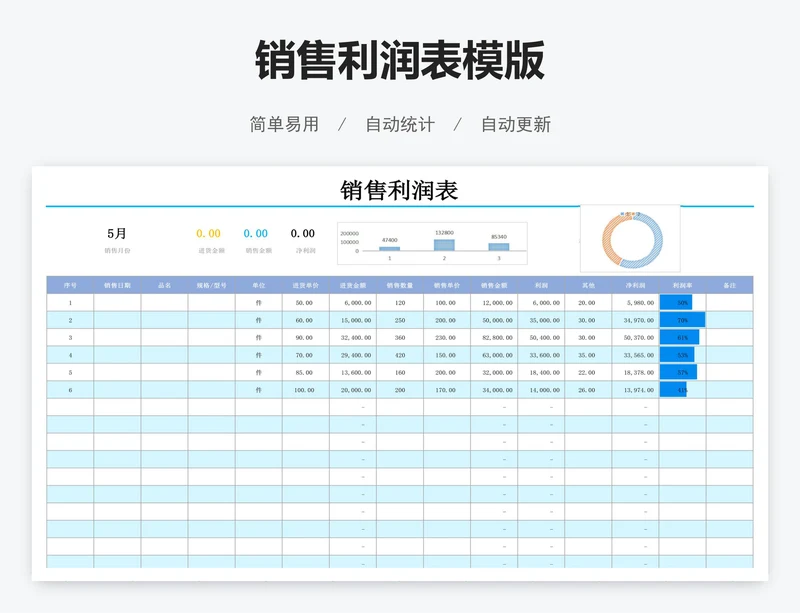Click the 销售日期 column header
Image resolution: width=800 pixels, height=613 pixels.
(x=117, y=285)
